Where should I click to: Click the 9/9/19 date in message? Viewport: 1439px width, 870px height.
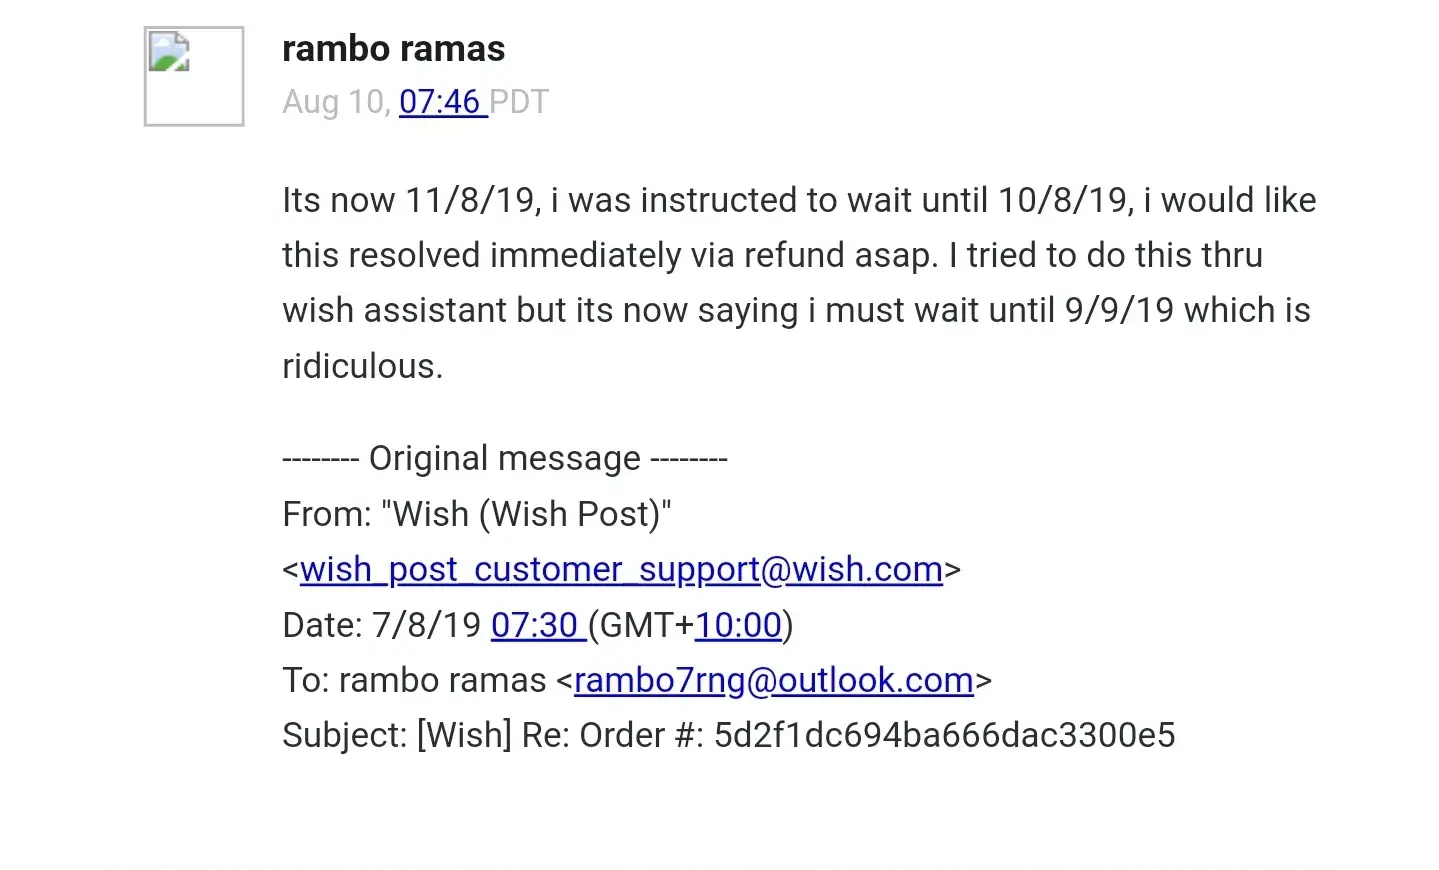[x=1119, y=310]
